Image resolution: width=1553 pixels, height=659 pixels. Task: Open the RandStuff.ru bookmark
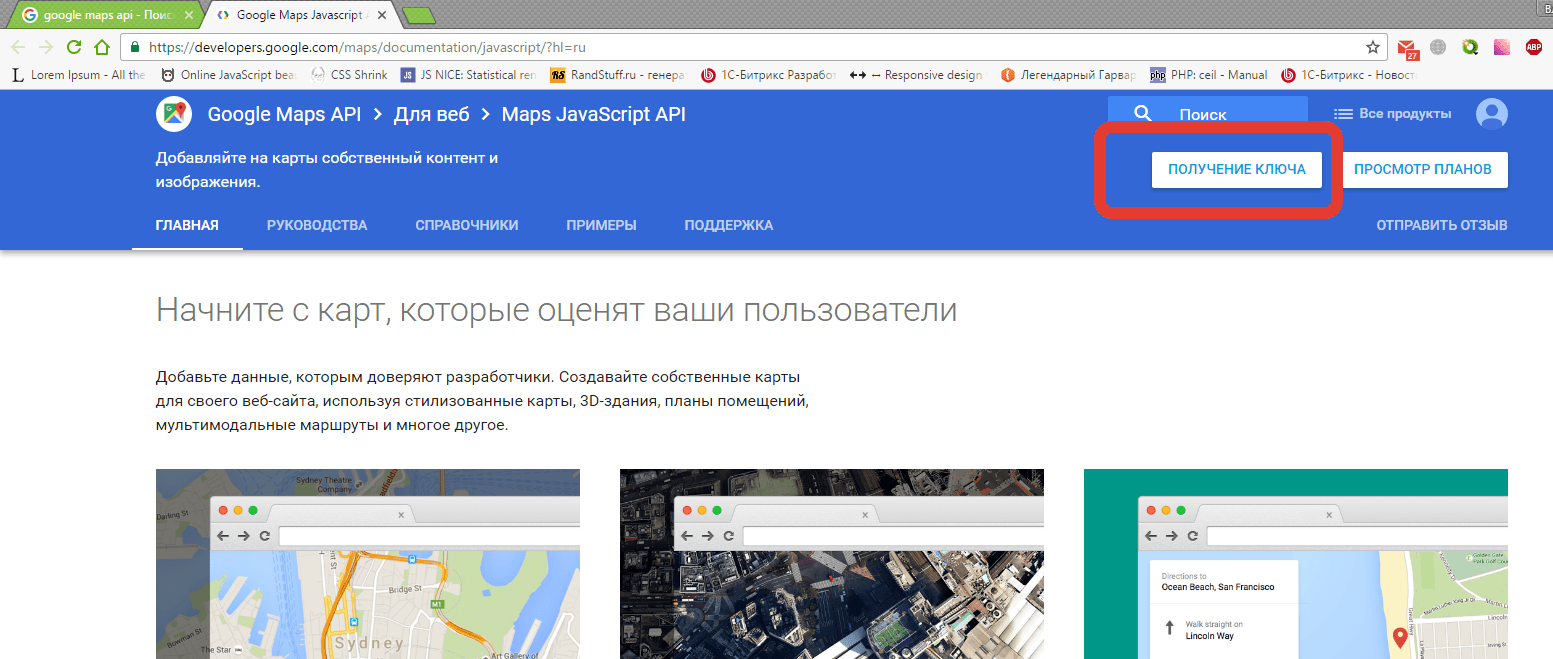618,75
